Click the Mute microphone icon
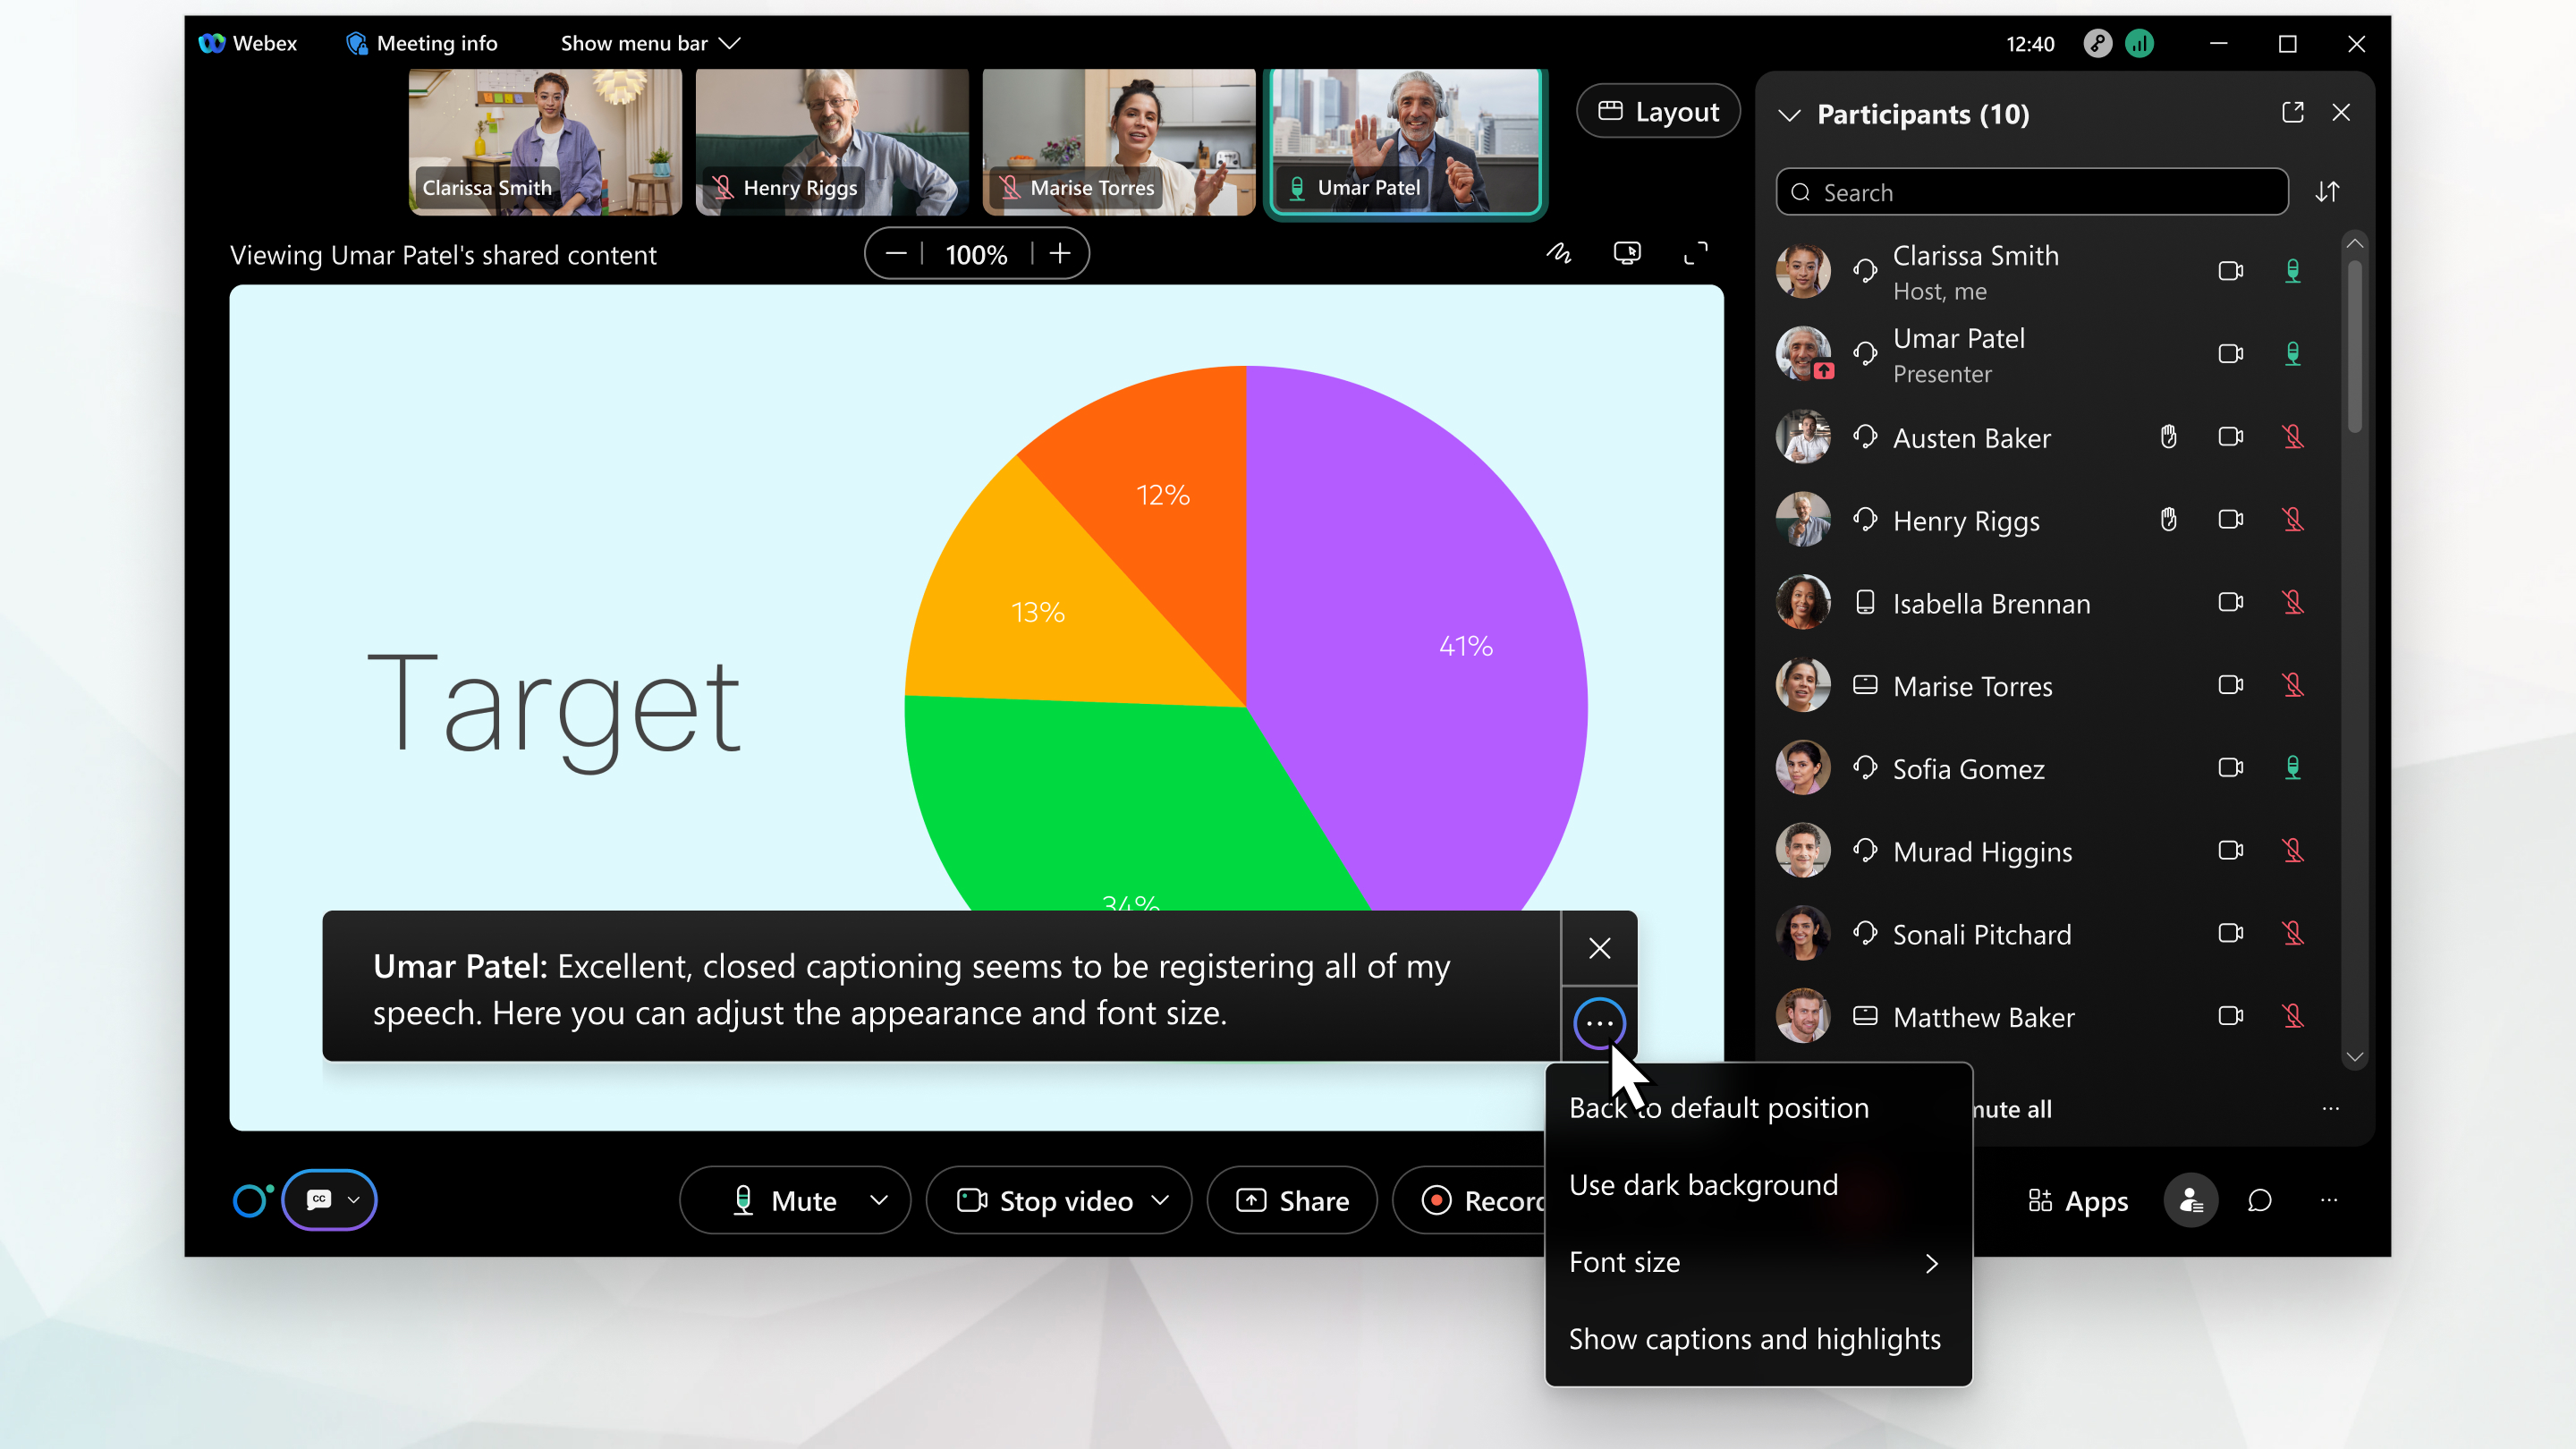 click(743, 1201)
